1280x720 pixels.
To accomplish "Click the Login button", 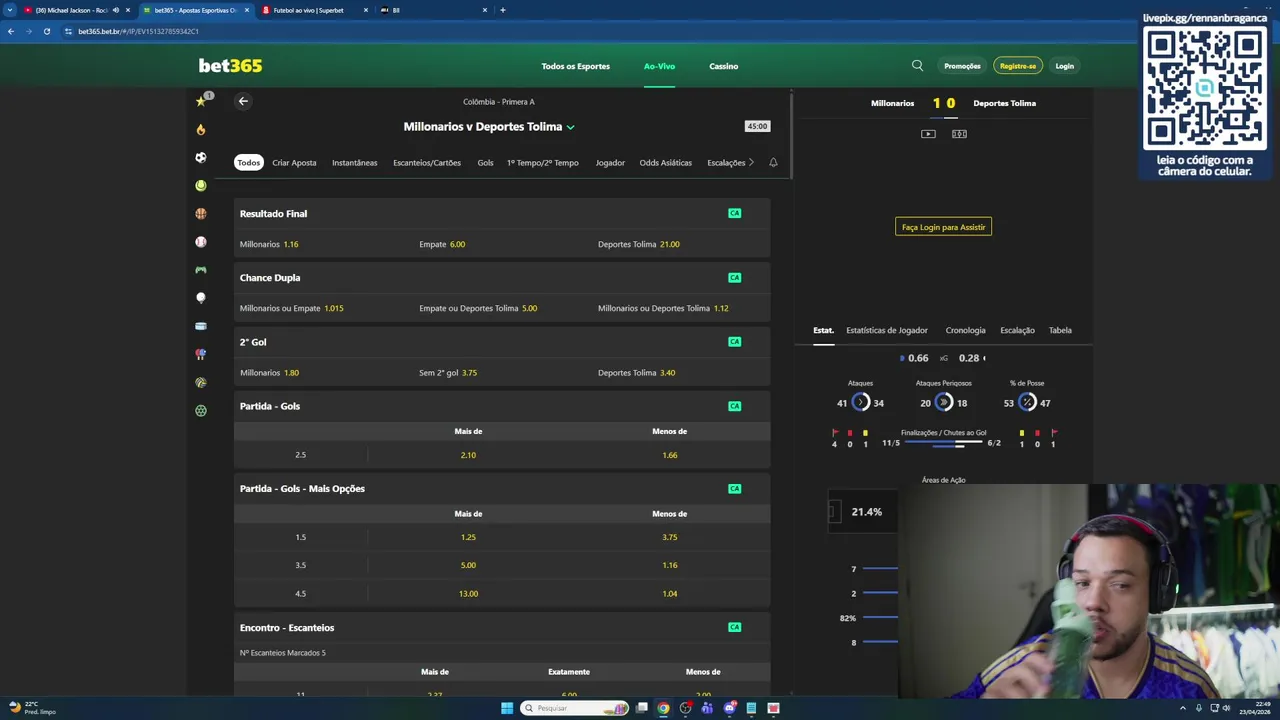I will click(x=1064, y=66).
